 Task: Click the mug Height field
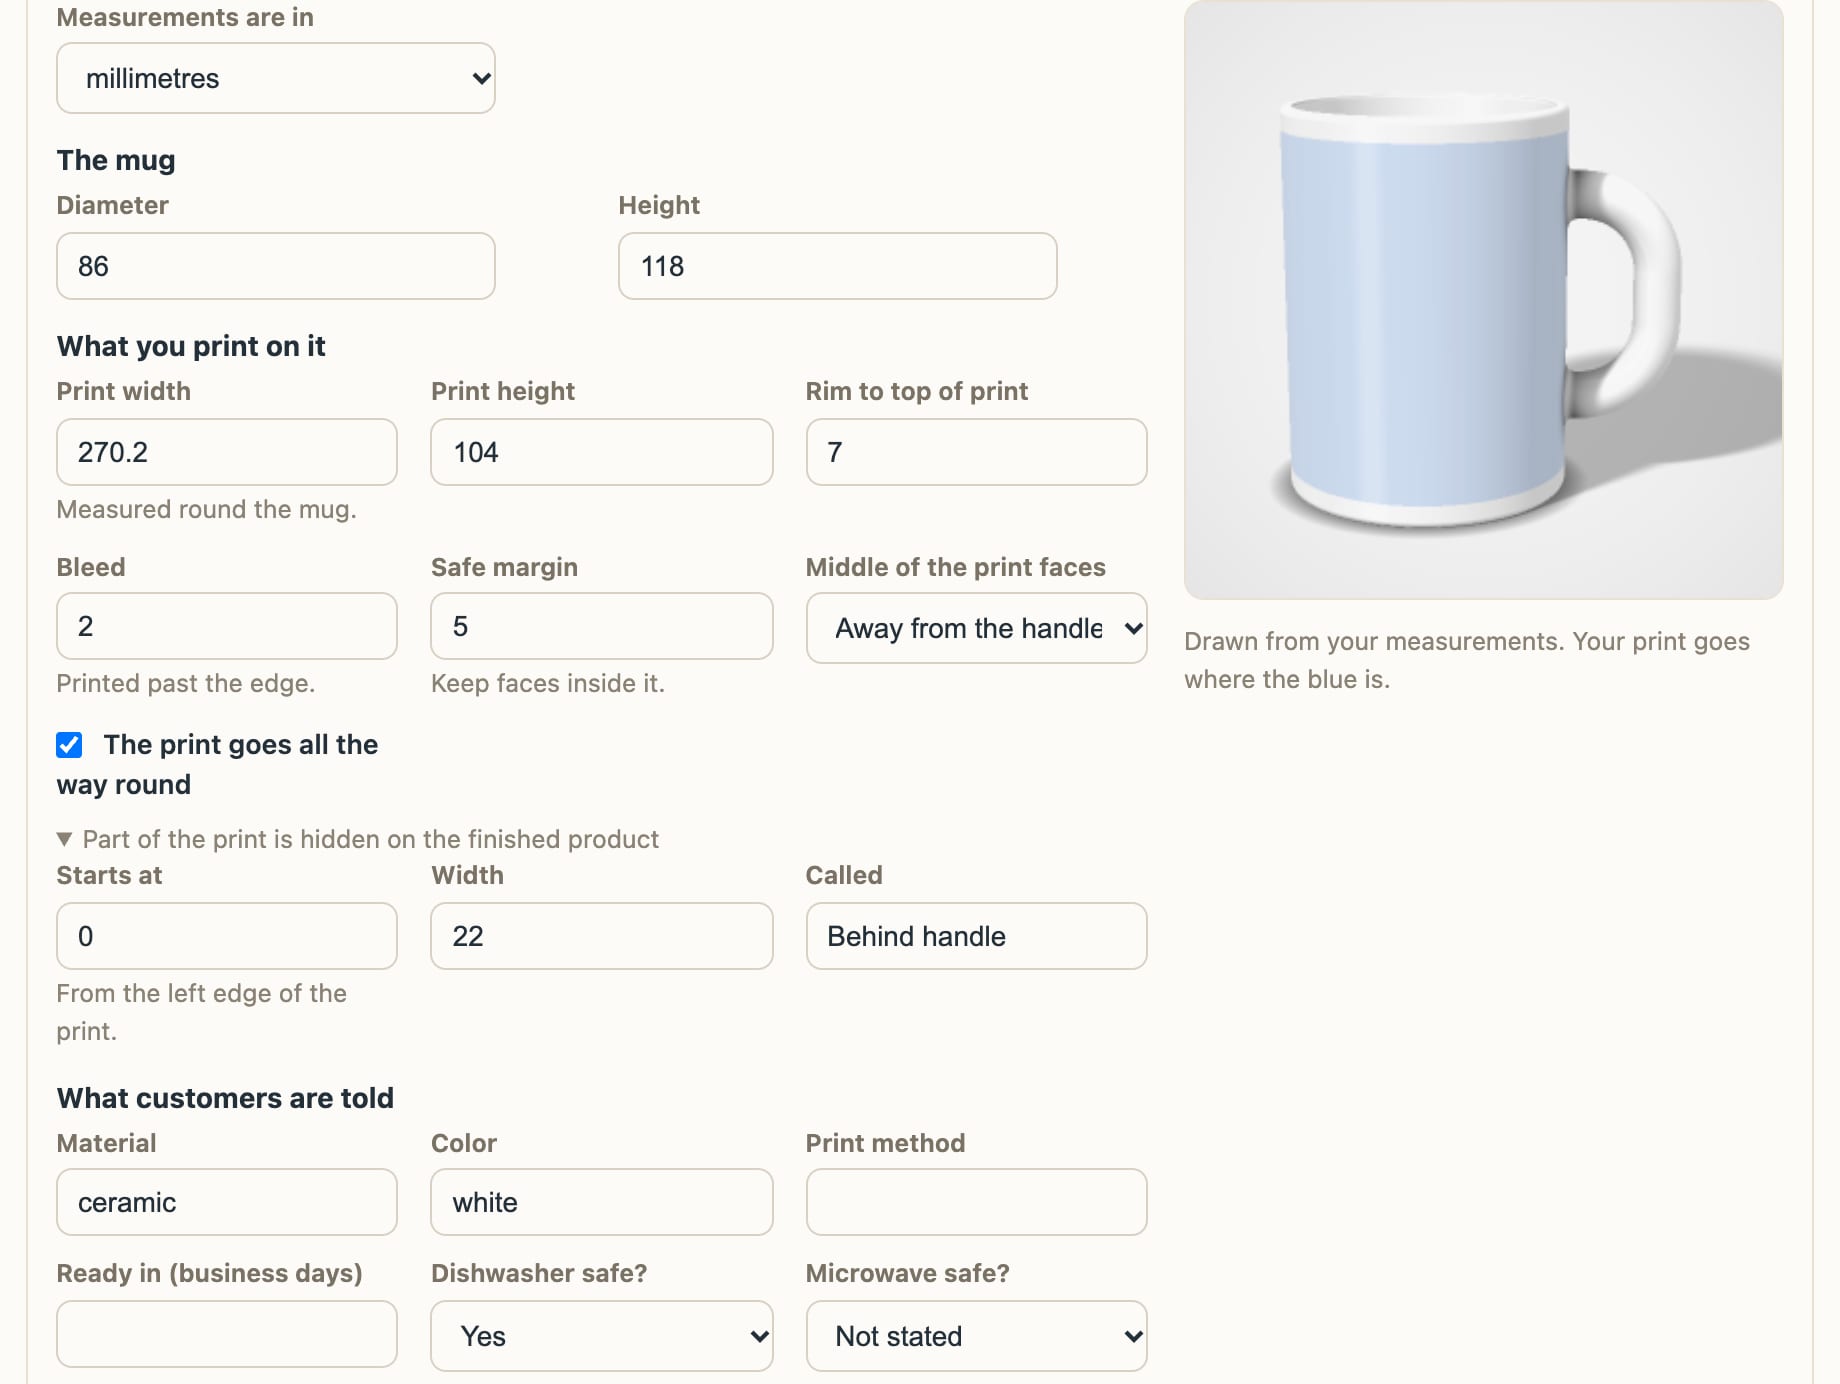[x=837, y=266]
